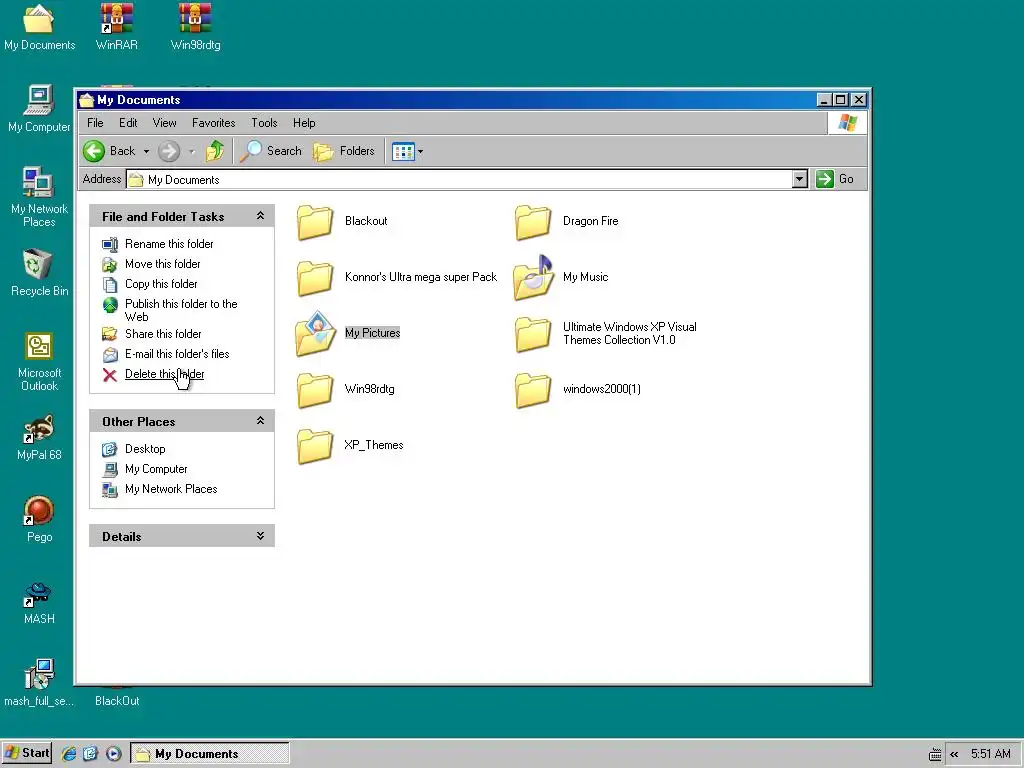1024x768 pixels.
Task: Click Delete this folder link
Action: click(165, 374)
